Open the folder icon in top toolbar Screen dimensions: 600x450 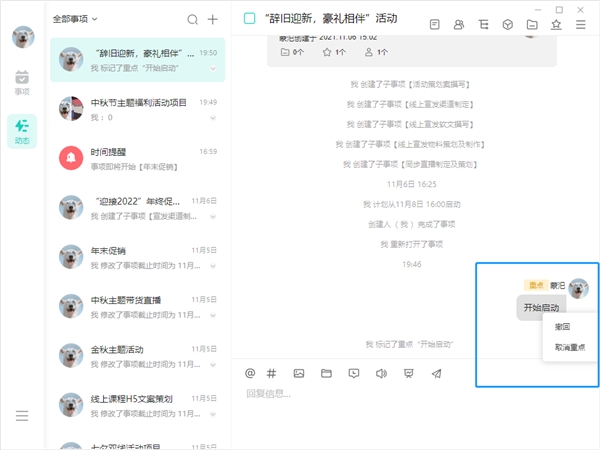(532, 25)
